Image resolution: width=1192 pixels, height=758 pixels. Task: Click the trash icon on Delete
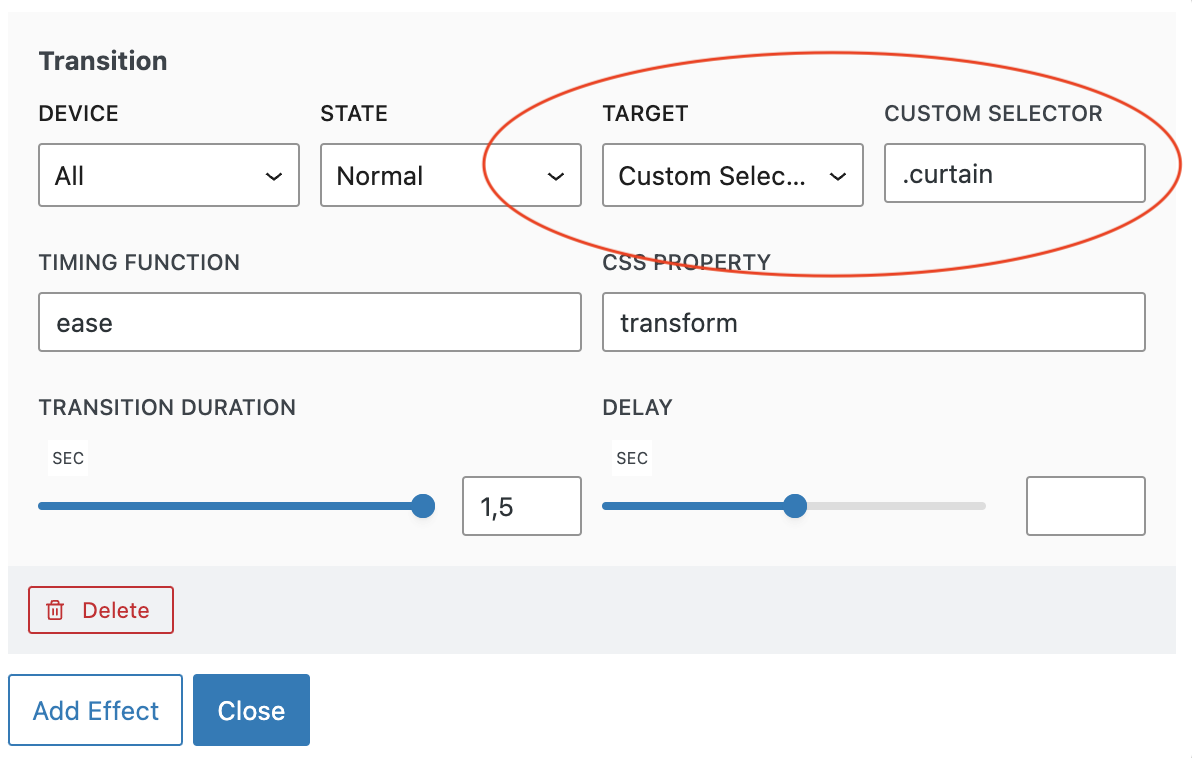(56, 611)
